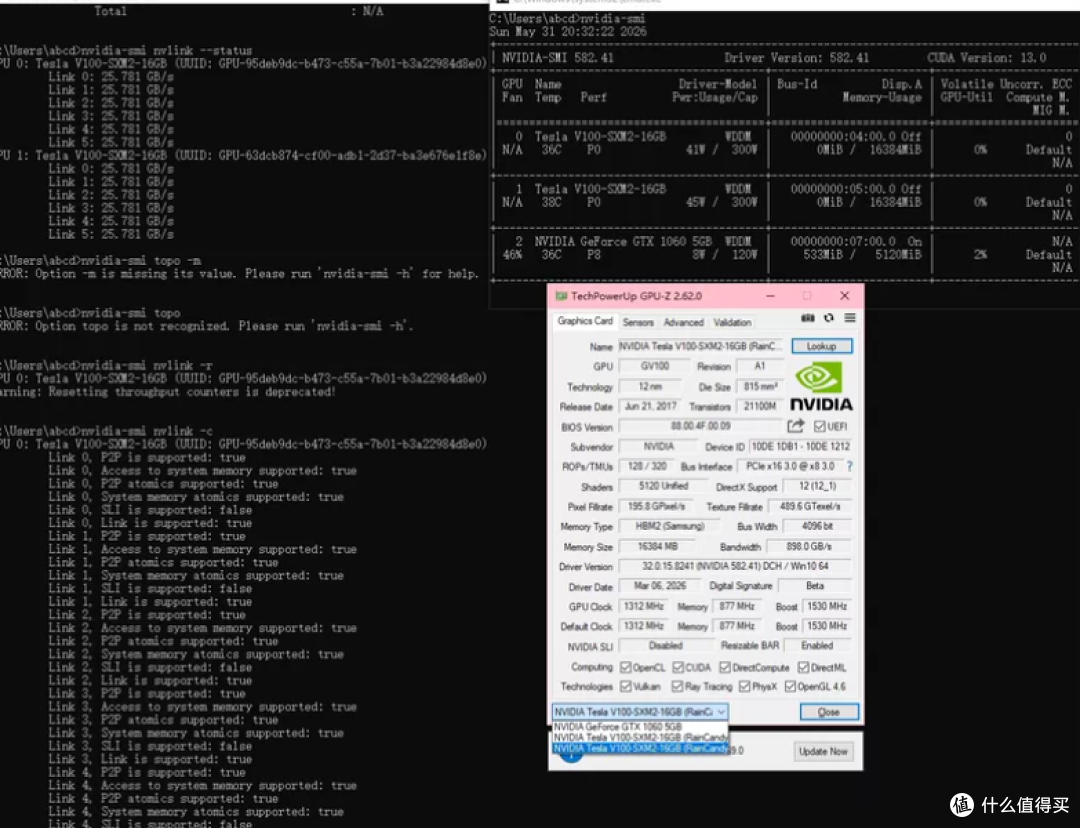Click the ROPs/TMUs 128 / 320 value
The height and width of the screenshot is (828, 1080).
pyautogui.click(x=647, y=466)
